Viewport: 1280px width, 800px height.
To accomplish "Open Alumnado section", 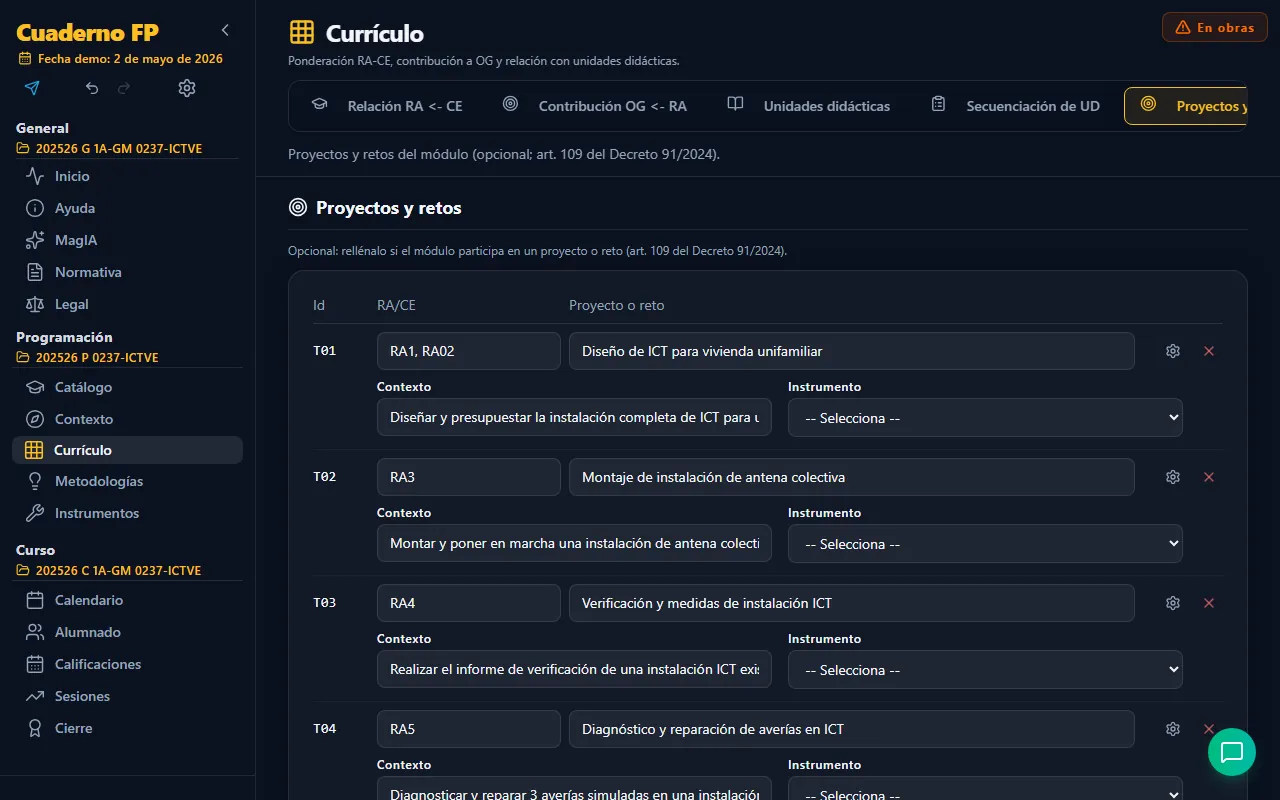I will pos(127,632).
